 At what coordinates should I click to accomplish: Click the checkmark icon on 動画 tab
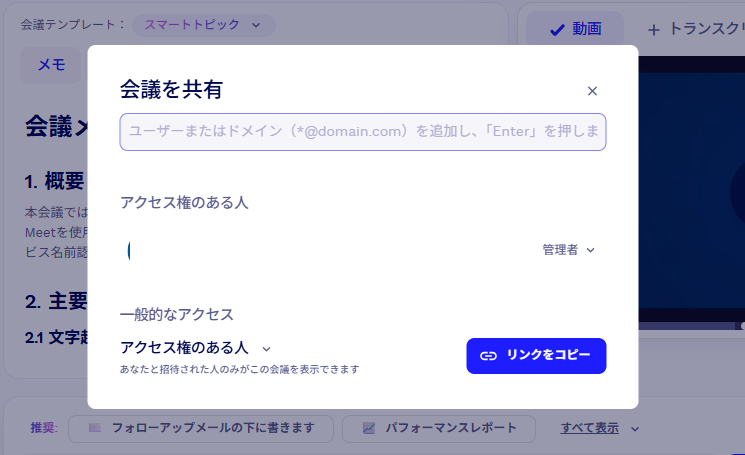pyautogui.click(x=557, y=30)
